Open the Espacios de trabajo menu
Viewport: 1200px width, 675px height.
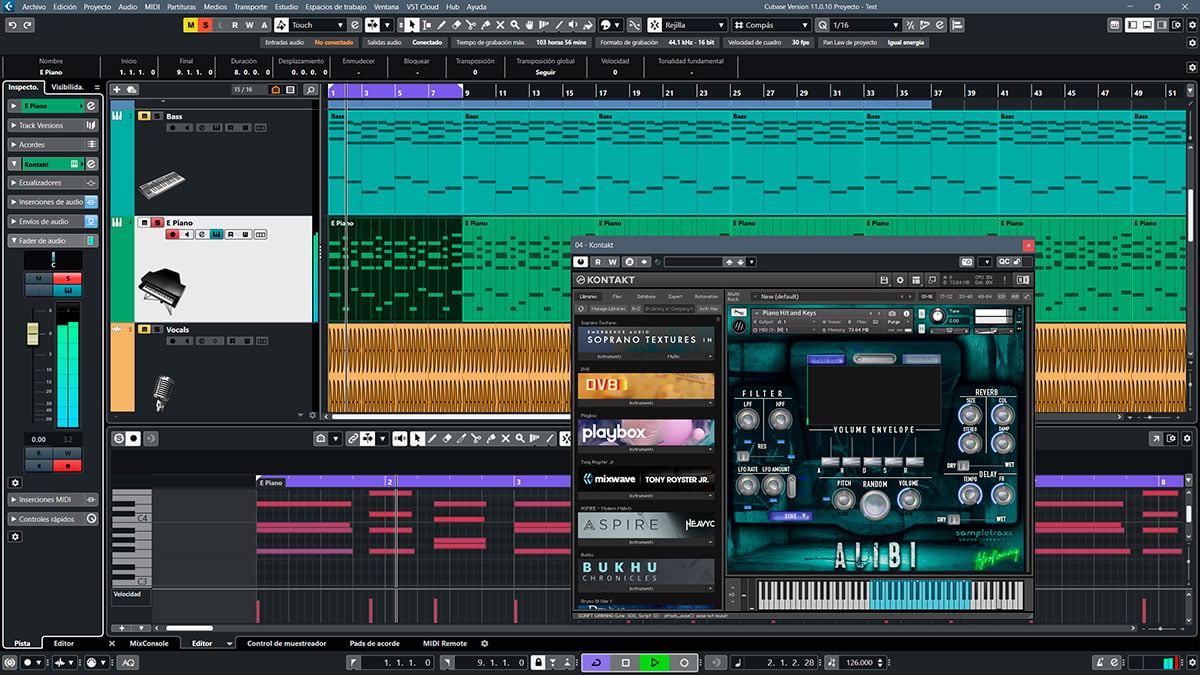[x=338, y=7]
